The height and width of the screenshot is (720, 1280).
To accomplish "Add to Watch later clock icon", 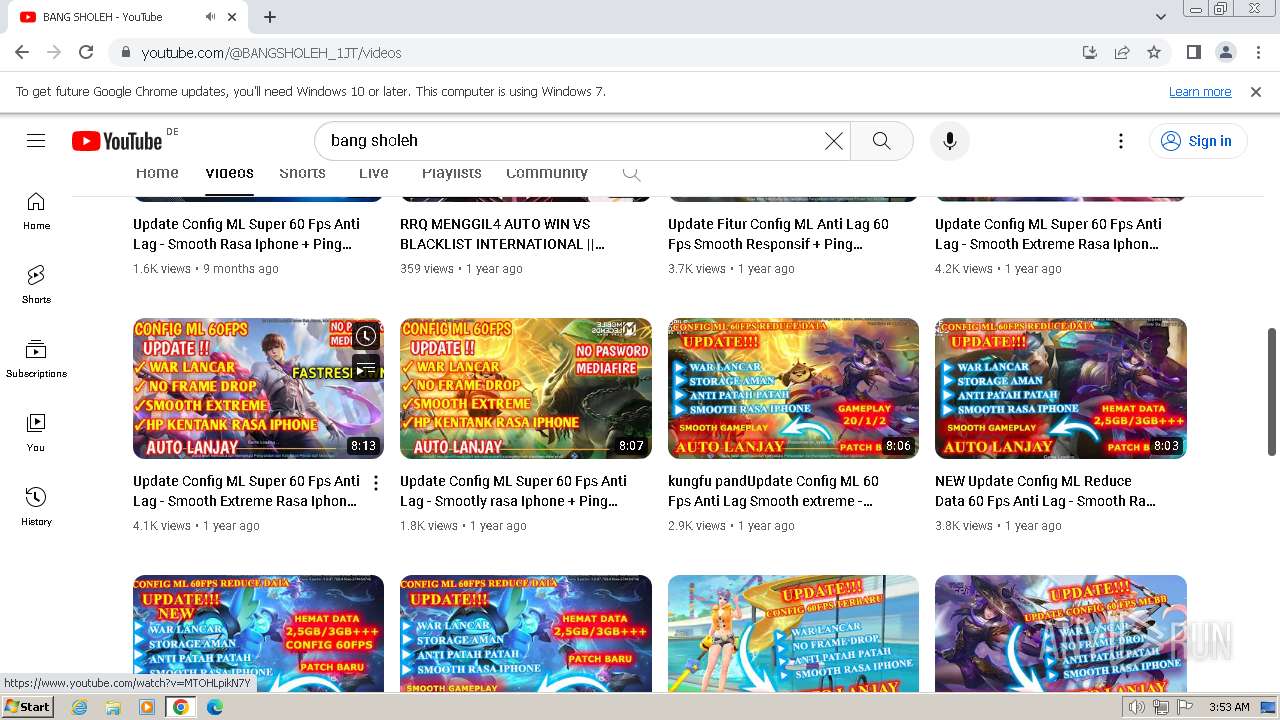I will pyautogui.click(x=366, y=336).
